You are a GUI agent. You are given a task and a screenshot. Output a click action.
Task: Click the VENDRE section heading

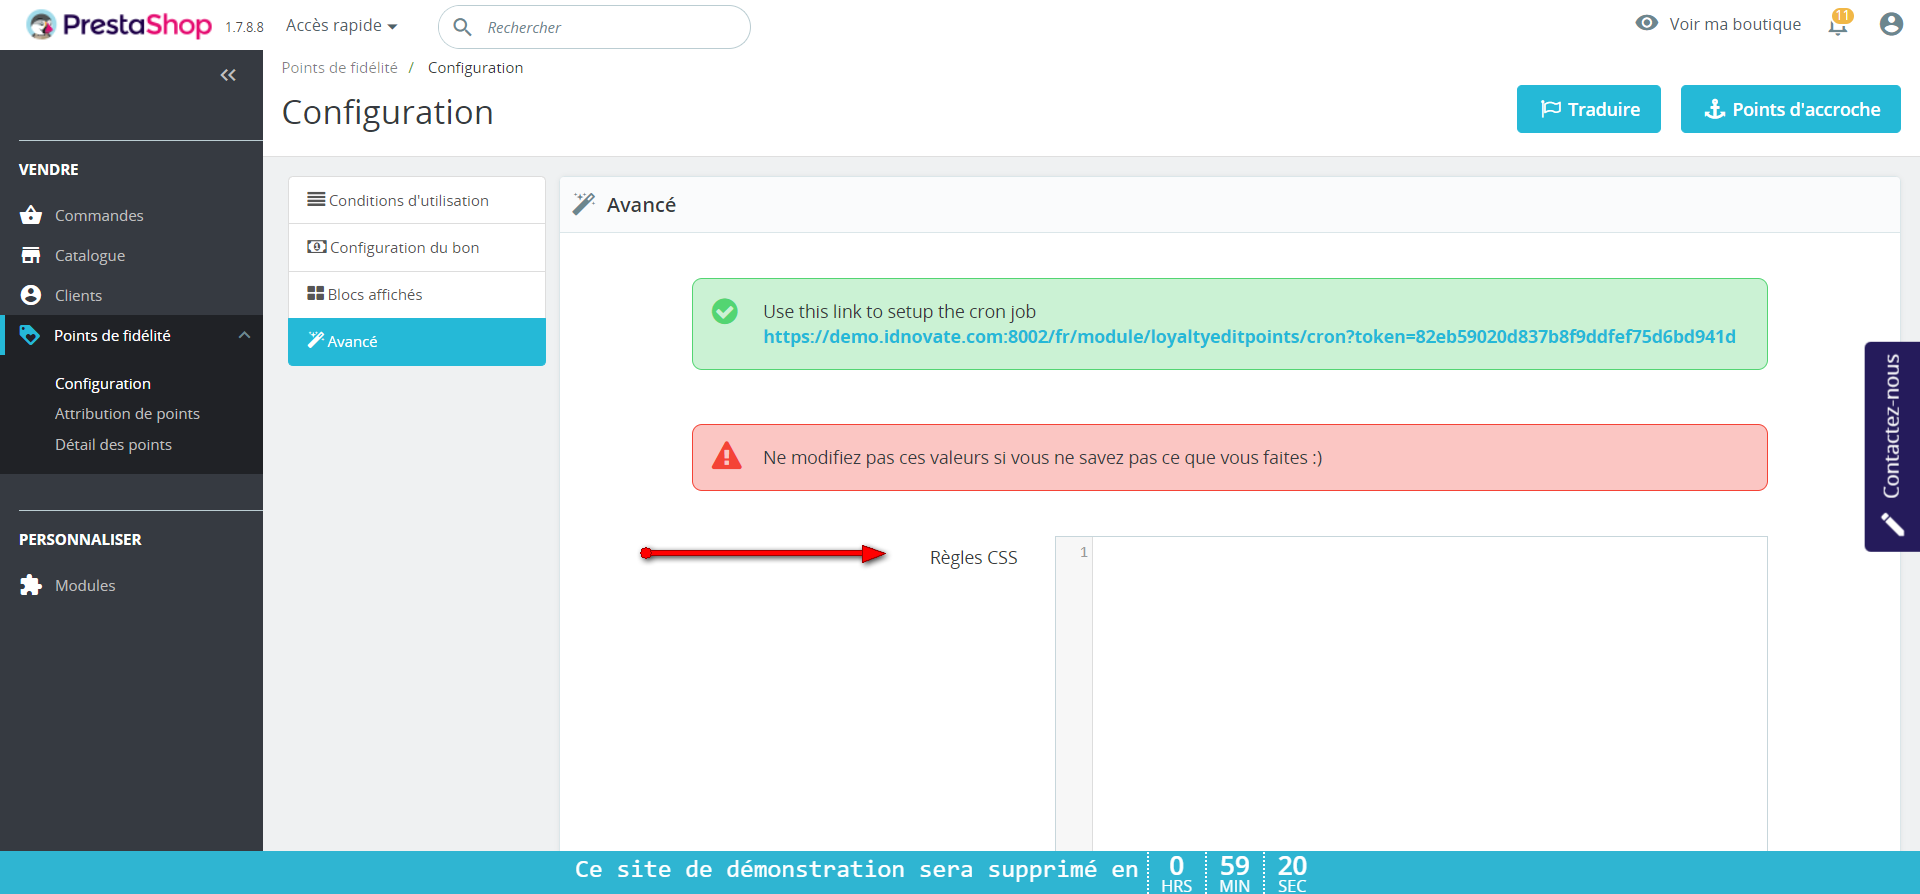[49, 170]
